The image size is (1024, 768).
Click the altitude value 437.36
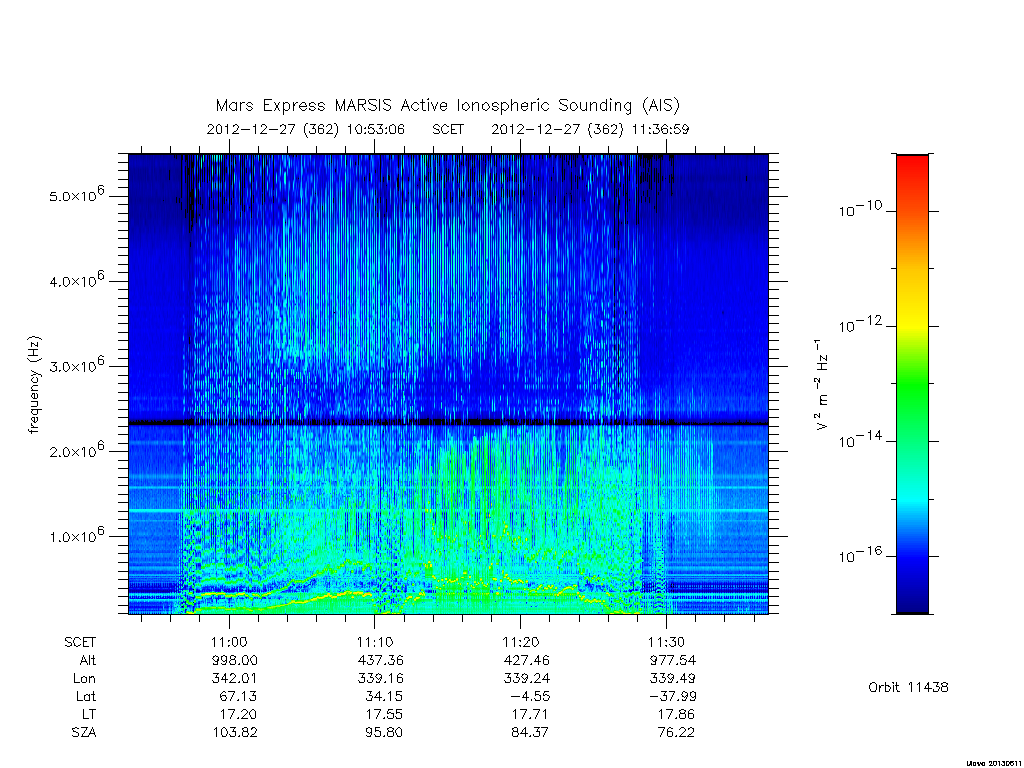381,660
